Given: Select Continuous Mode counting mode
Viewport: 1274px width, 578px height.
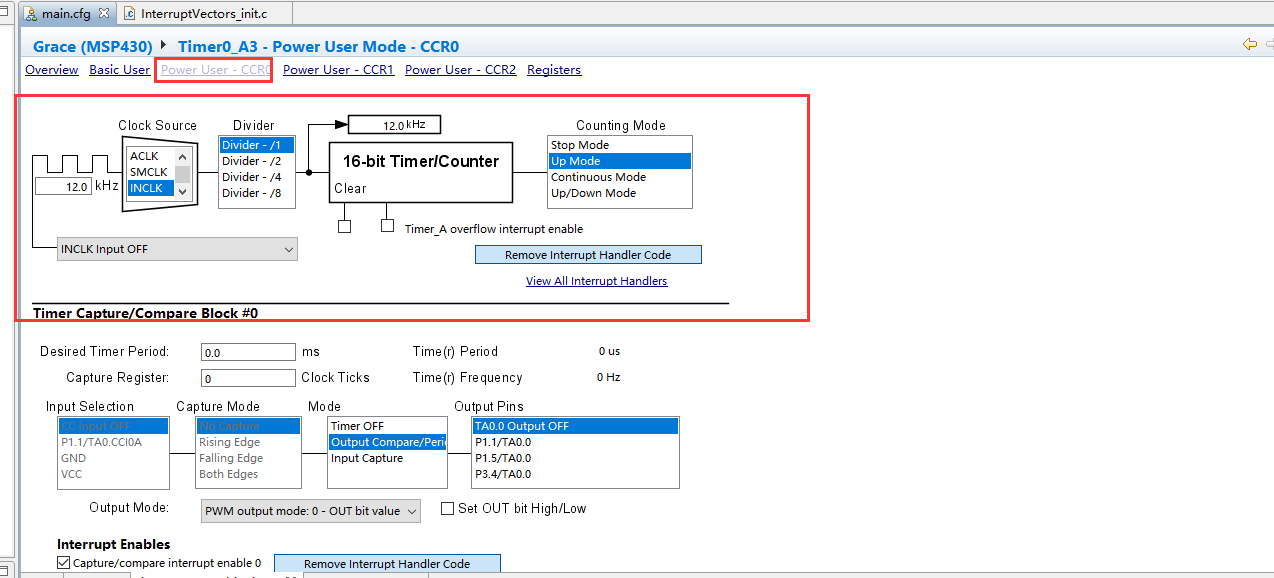Looking at the screenshot, I should (620, 177).
